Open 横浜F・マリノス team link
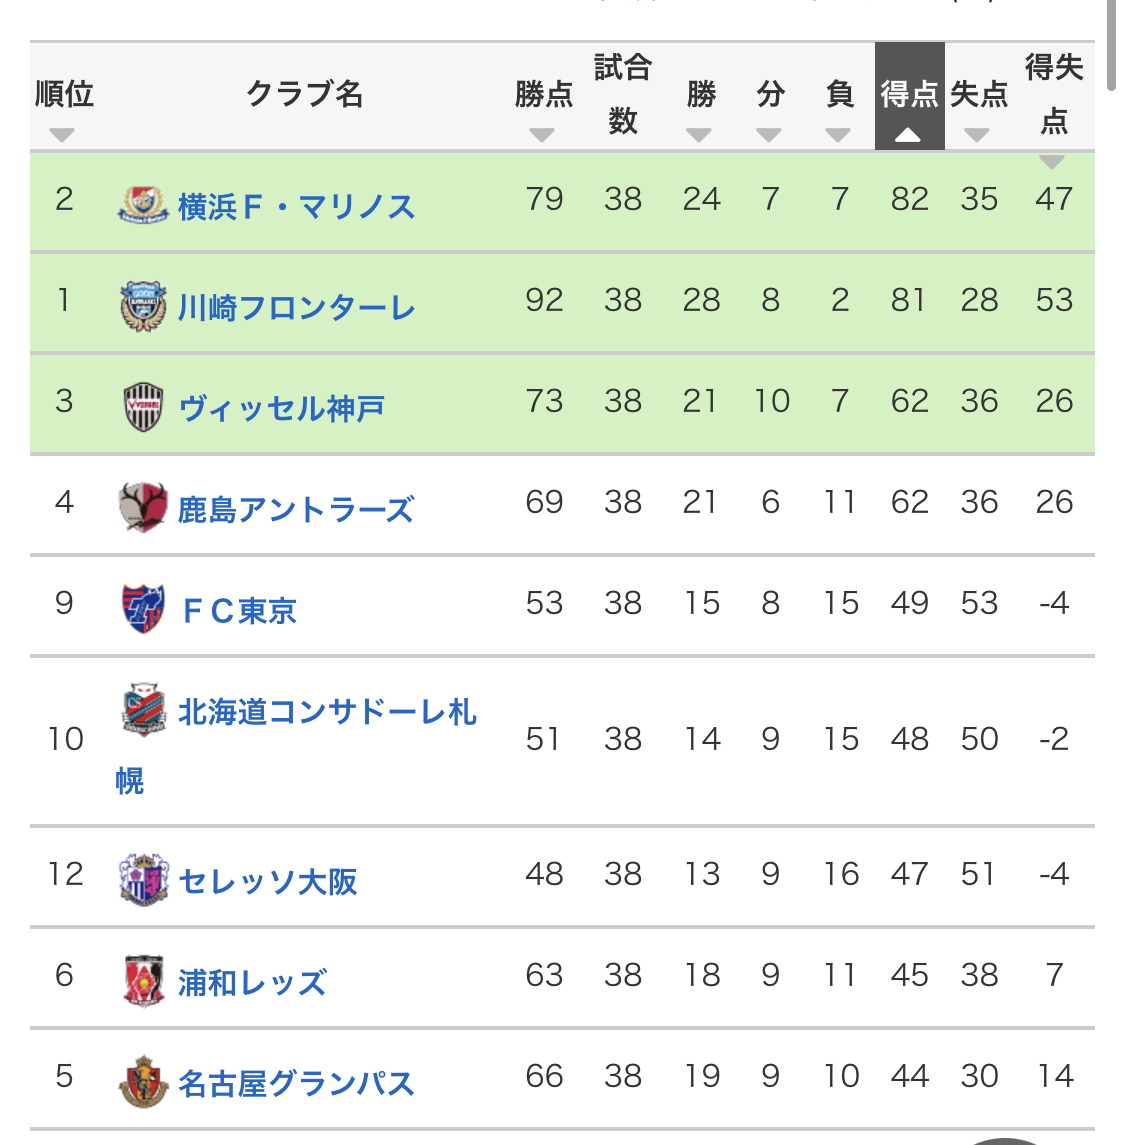 tap(296, 207)
